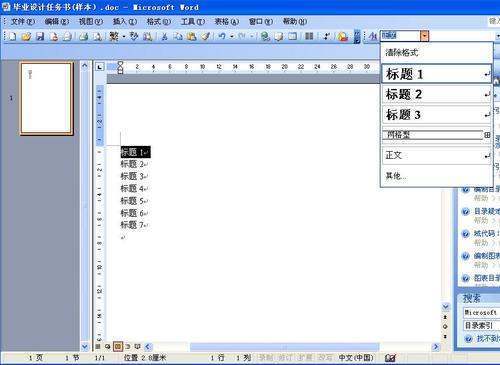Switch to Outline view button
500x365 pixels.
pyautogui.click(x=127, y=347)
